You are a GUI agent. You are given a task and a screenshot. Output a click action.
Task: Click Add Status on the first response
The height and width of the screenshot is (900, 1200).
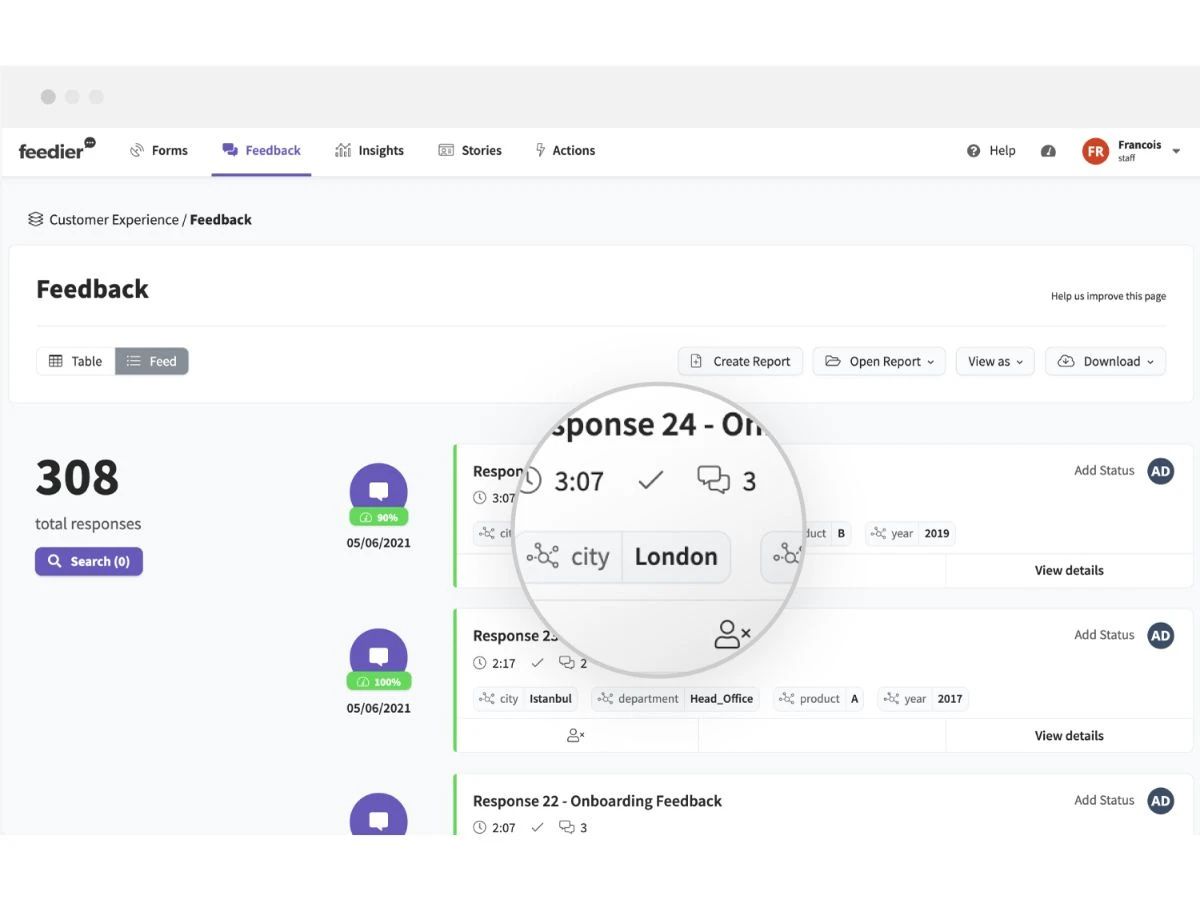[x=1104, y=470]
